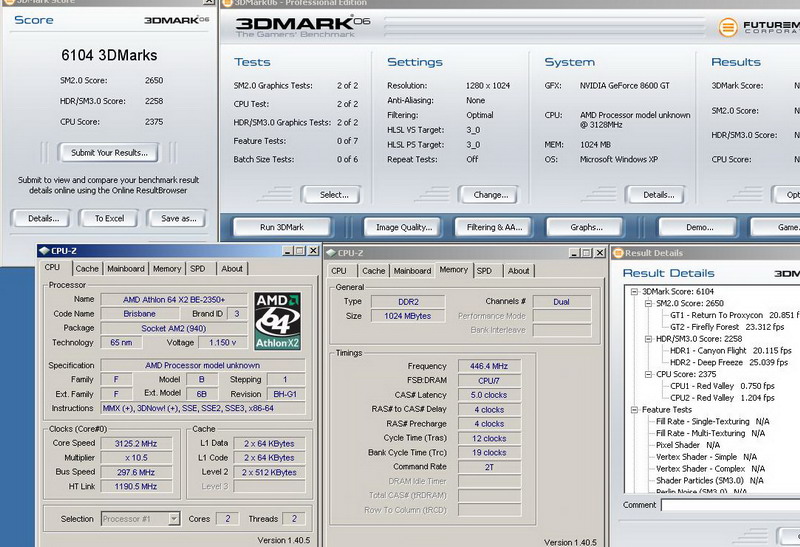
Task: Export results To Excel
Action: [x=109, y=218]
